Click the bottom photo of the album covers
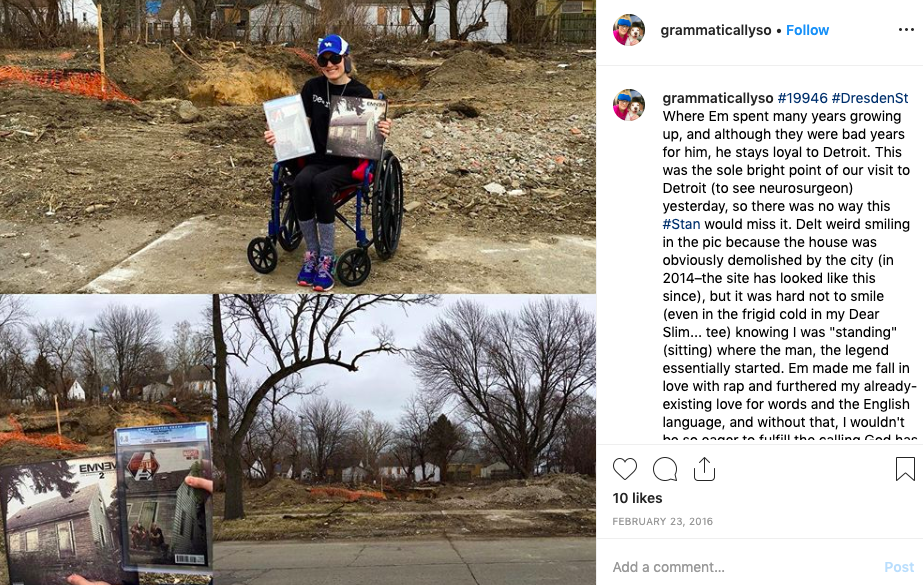The image size is (923, 585). (298, 440)
